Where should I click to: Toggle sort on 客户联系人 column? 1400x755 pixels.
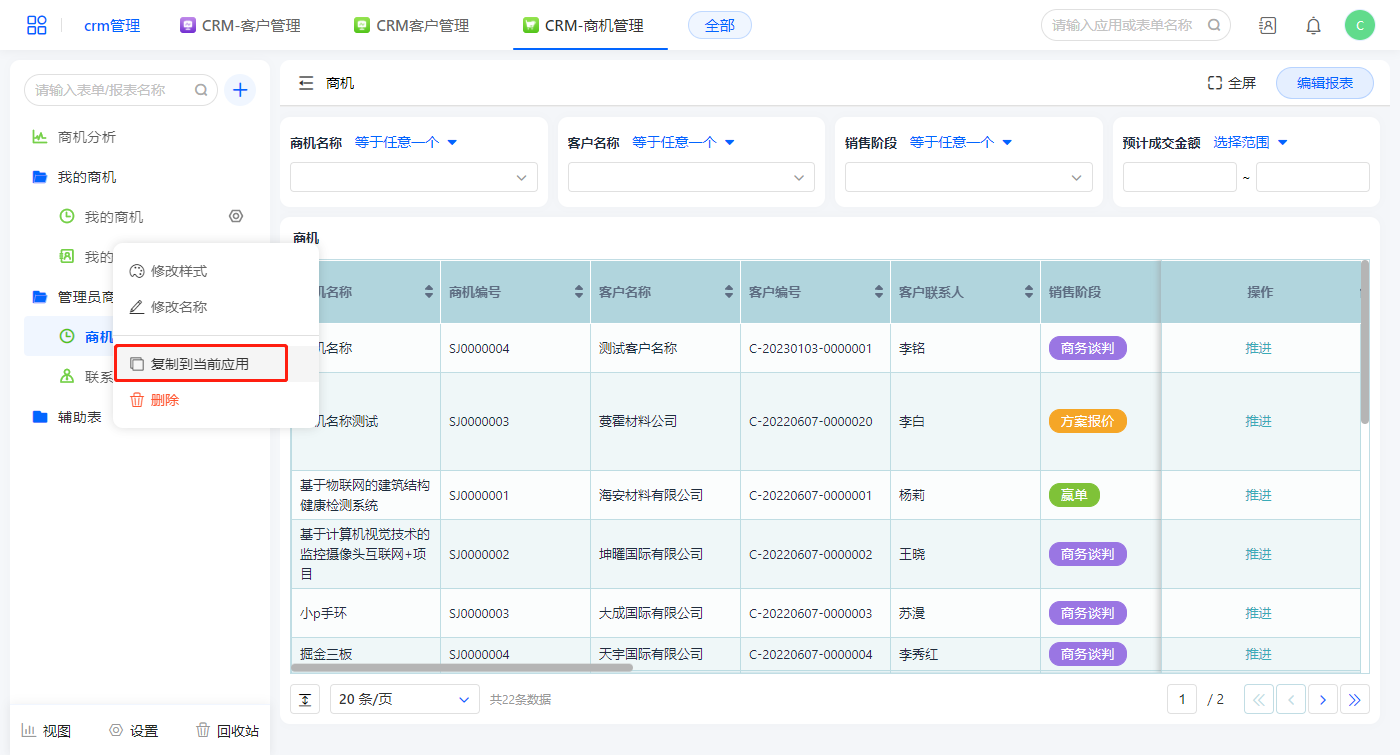pos(1029,292)
